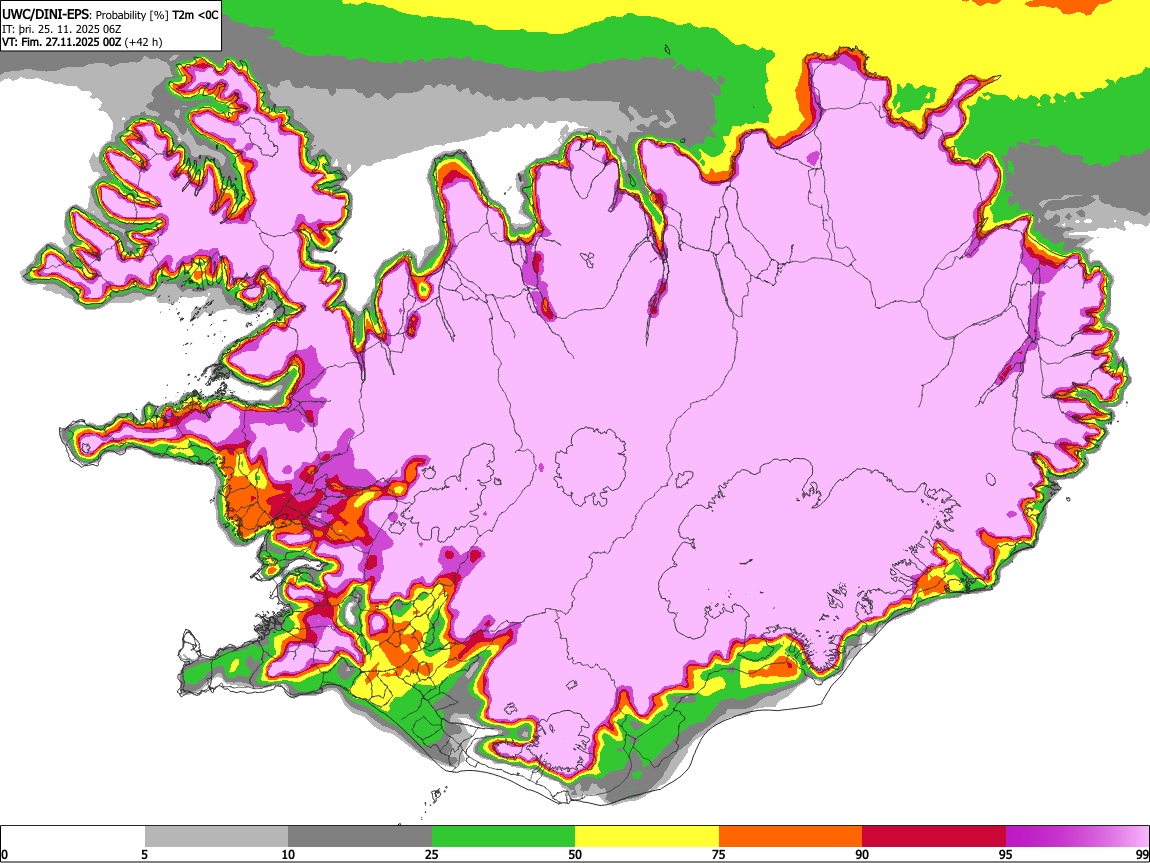Click the legend label '5'

coord(145,854)
